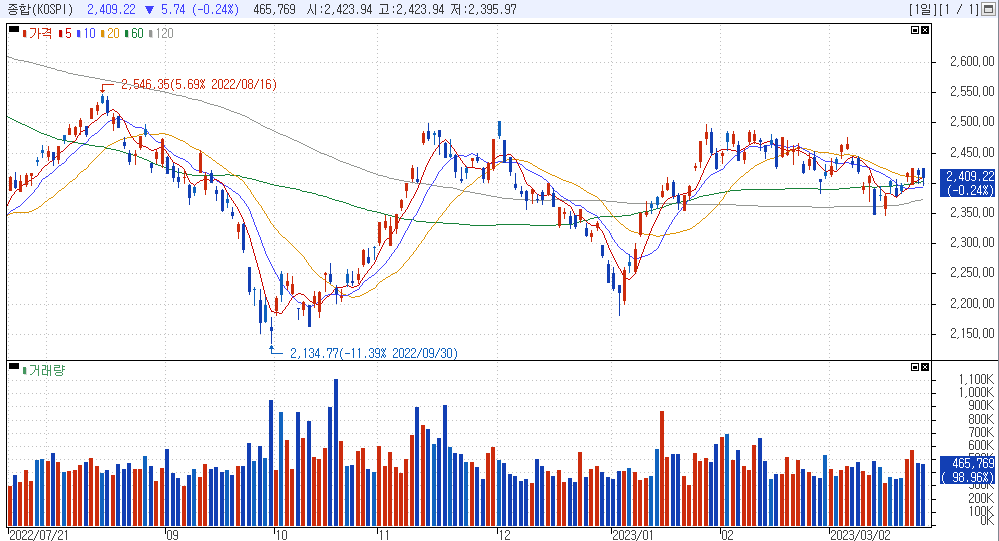Click the 09 month marker on time axis
This screenshot has width=999, height=541.
pyautogui.click(x=172, y=535)
